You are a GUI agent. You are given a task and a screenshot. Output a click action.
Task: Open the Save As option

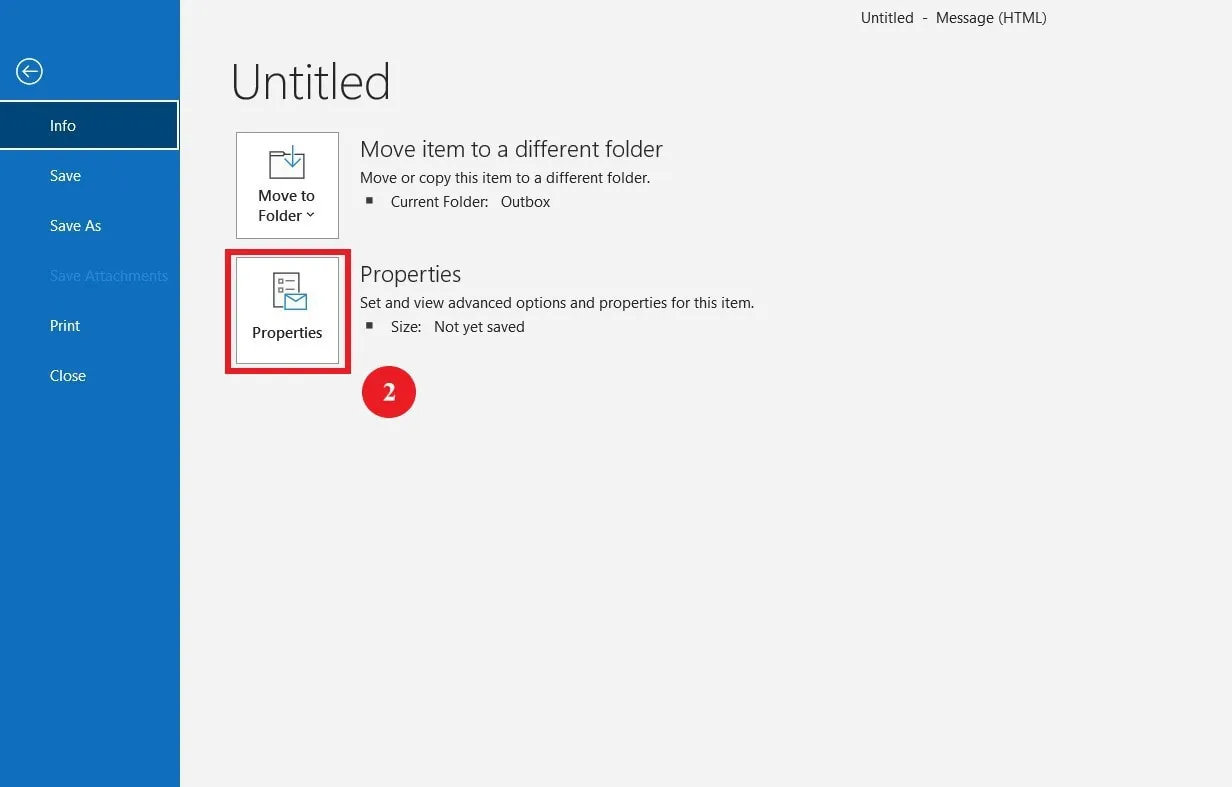tap(75, 226)
